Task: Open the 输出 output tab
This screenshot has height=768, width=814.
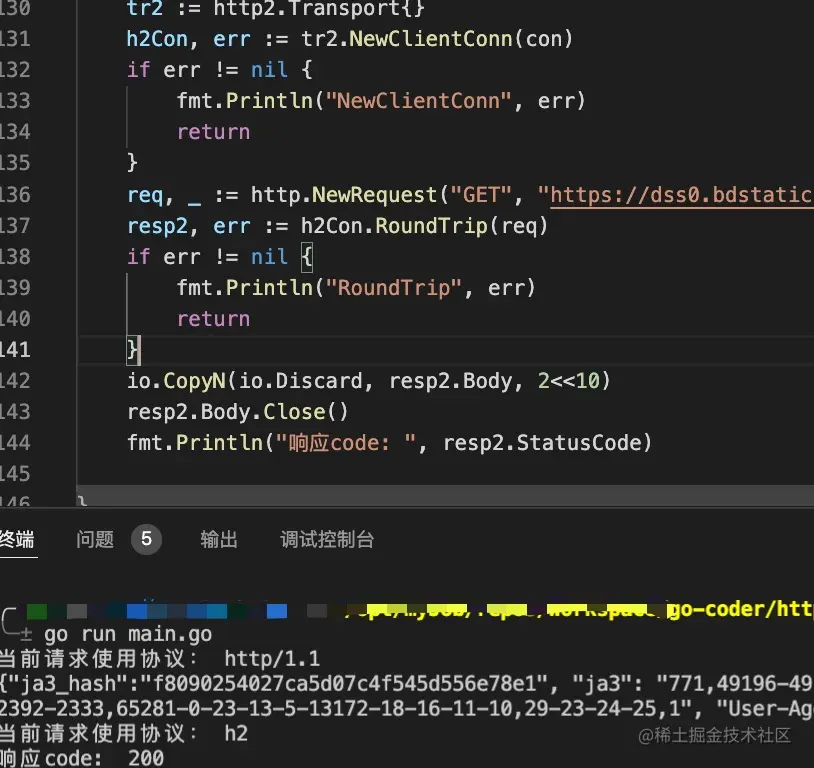Action: (x=219, y=539)
